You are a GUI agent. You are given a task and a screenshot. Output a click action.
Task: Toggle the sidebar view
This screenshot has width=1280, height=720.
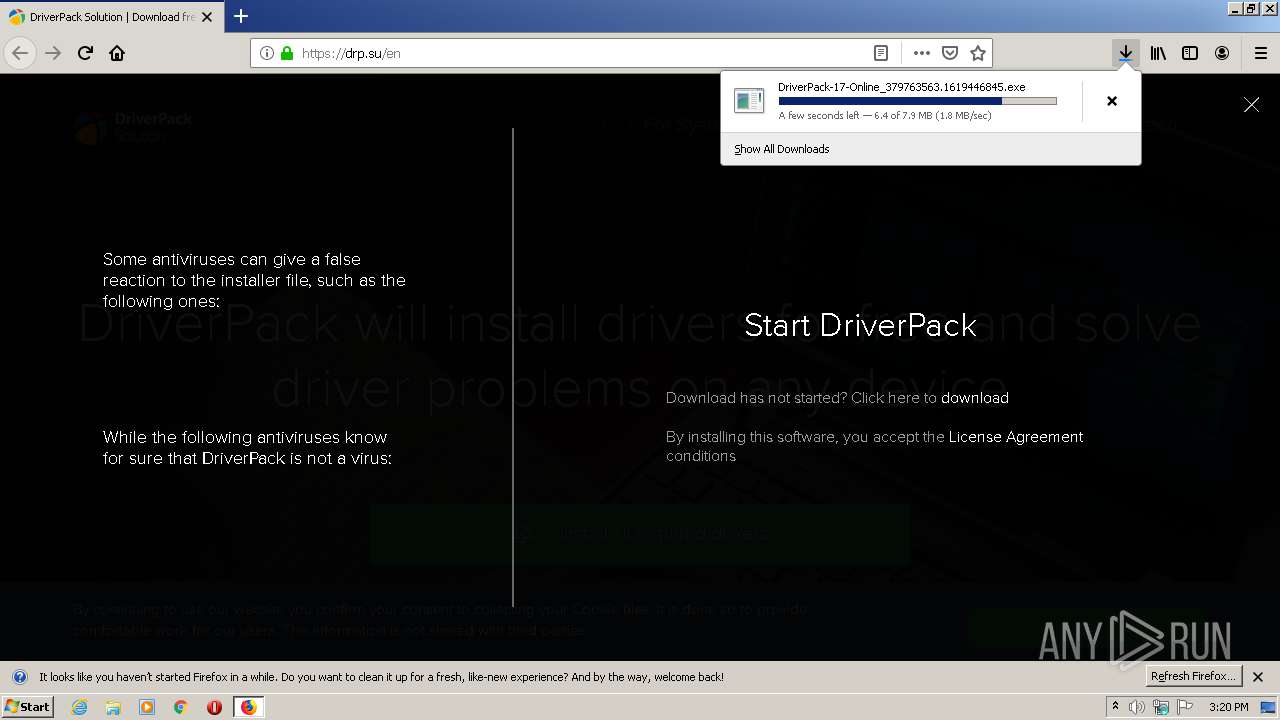coord(1190,53)
